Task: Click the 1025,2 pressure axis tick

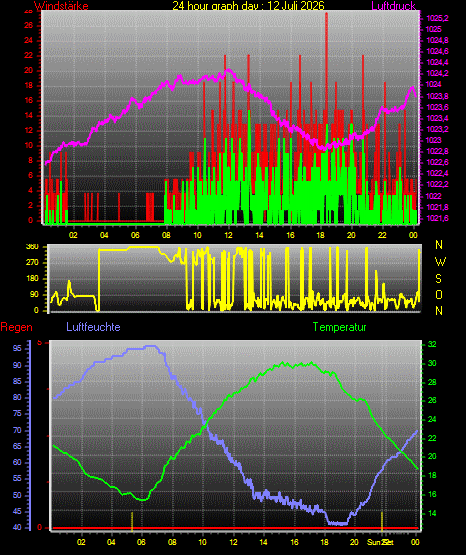Action: click(437, 18)
